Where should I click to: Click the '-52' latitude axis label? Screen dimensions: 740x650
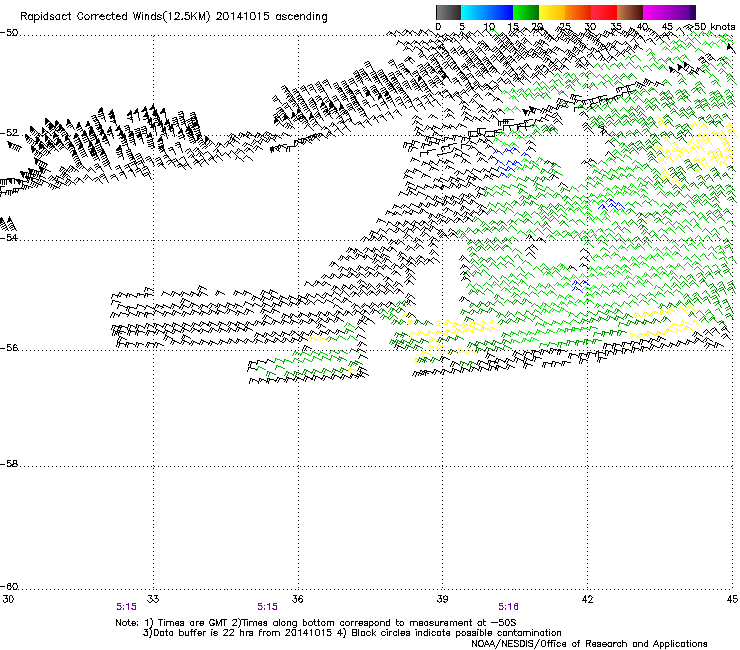coord(9,133)
